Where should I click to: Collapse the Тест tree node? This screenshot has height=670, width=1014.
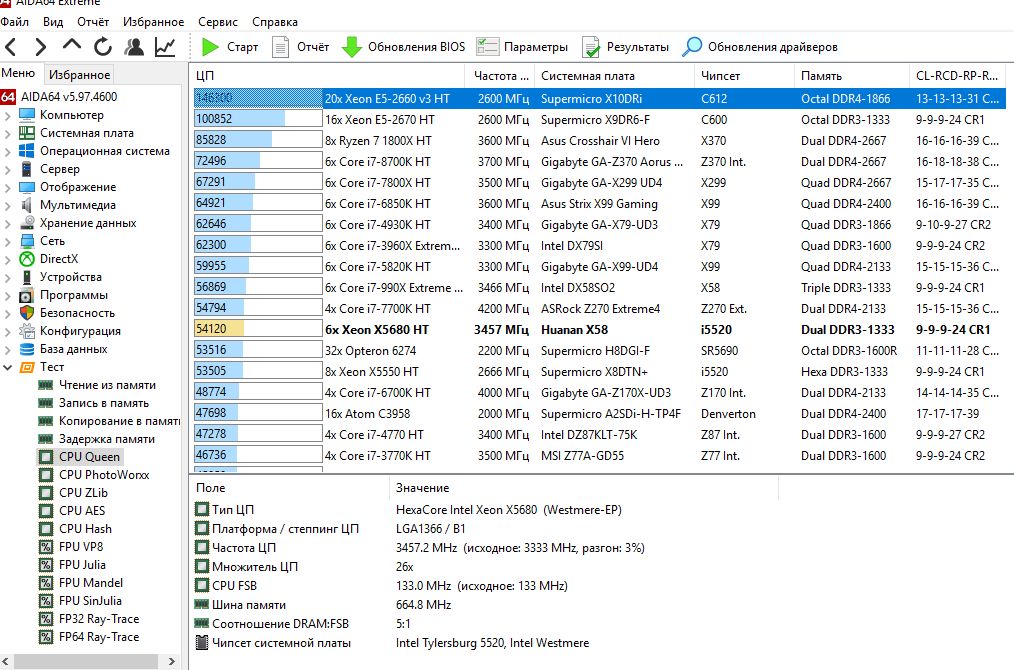8,367
